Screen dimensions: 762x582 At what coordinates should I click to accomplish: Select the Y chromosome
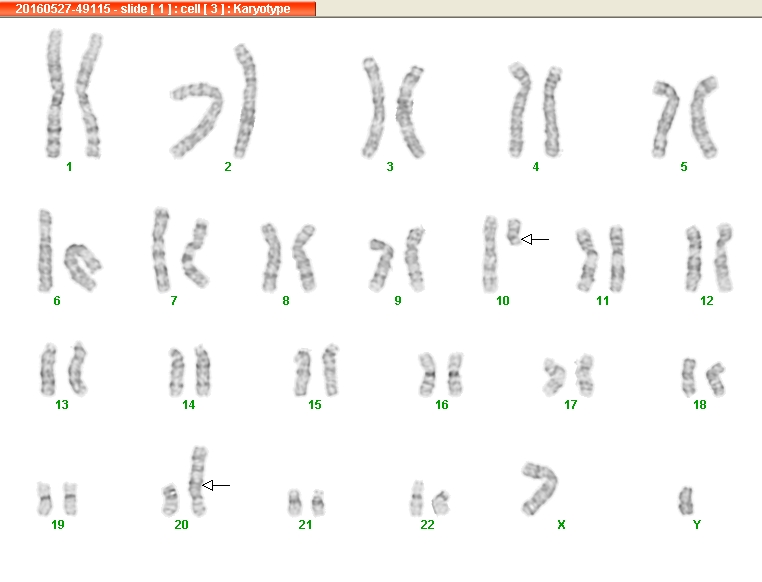pos(686,501)
